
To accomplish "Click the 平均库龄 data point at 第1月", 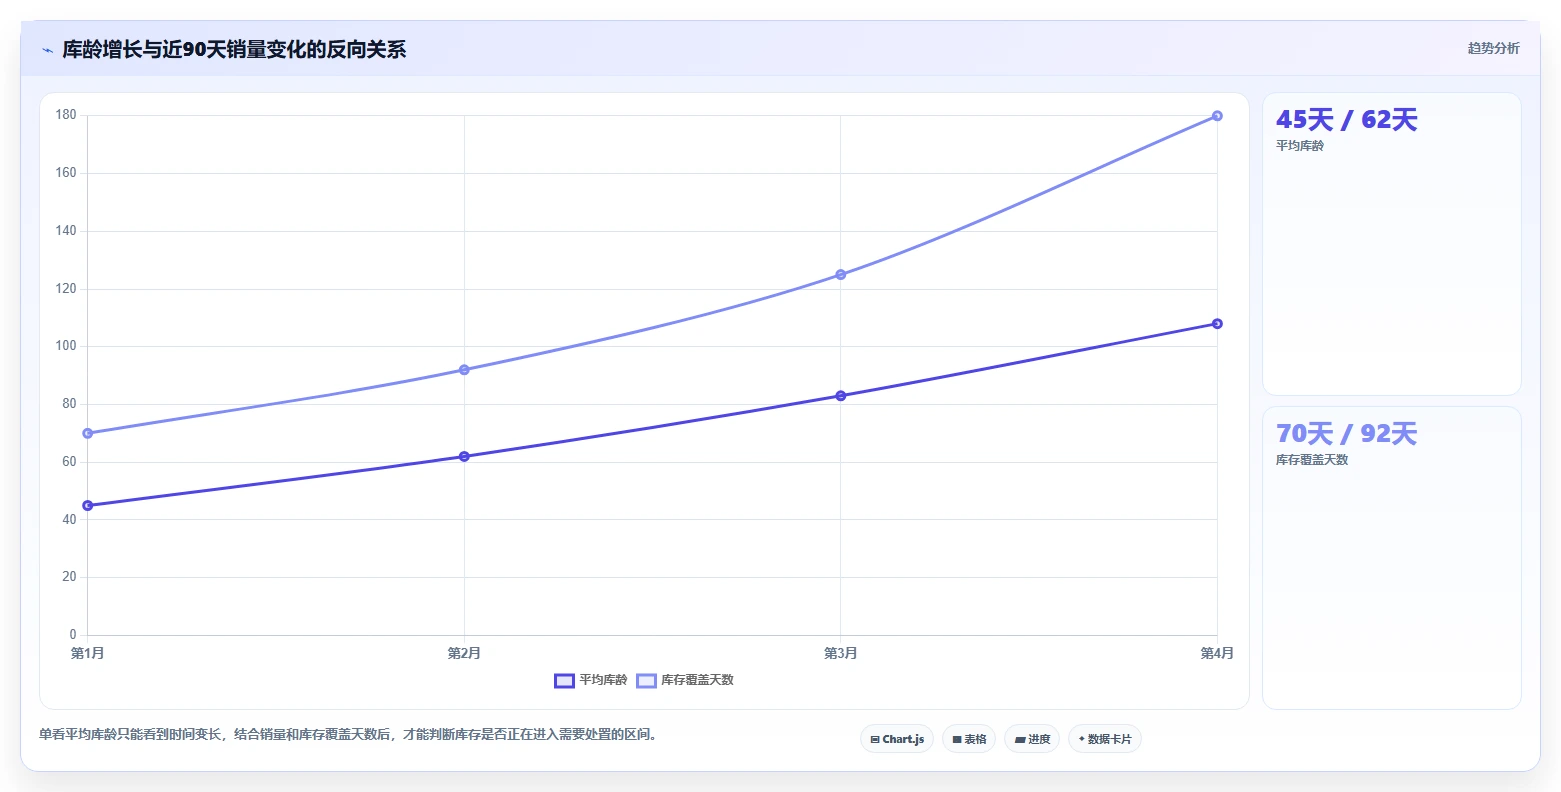I will tap(88, 506).
